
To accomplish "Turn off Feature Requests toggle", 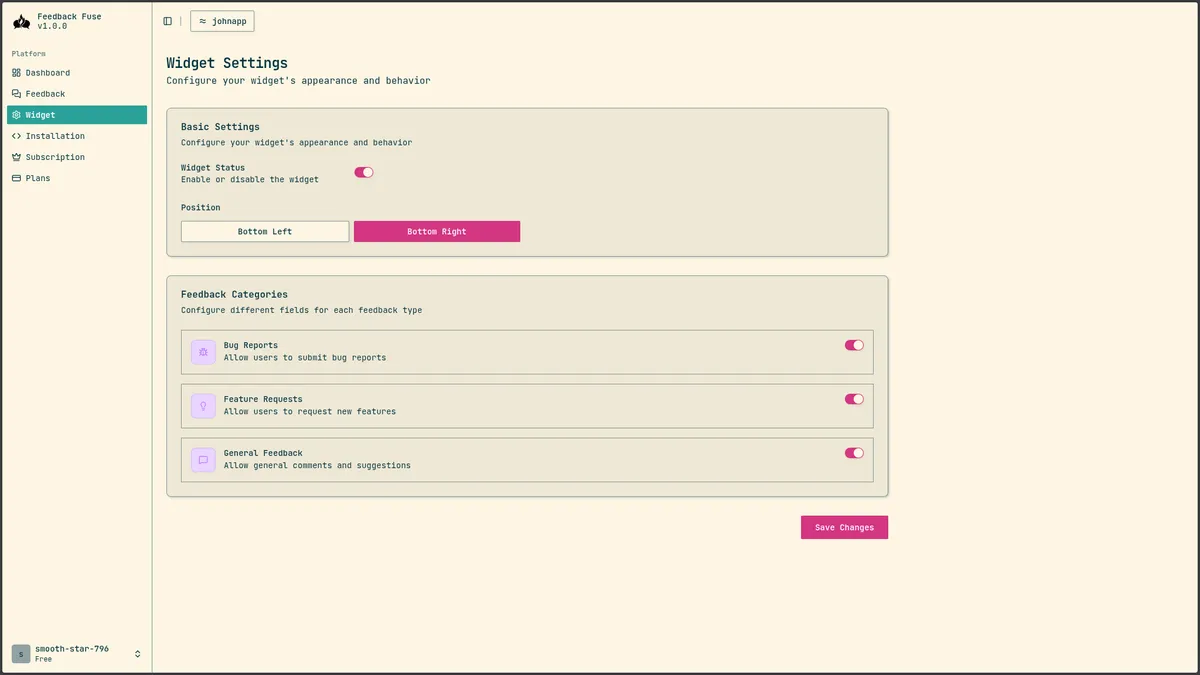I will click(x=853, y=398).
